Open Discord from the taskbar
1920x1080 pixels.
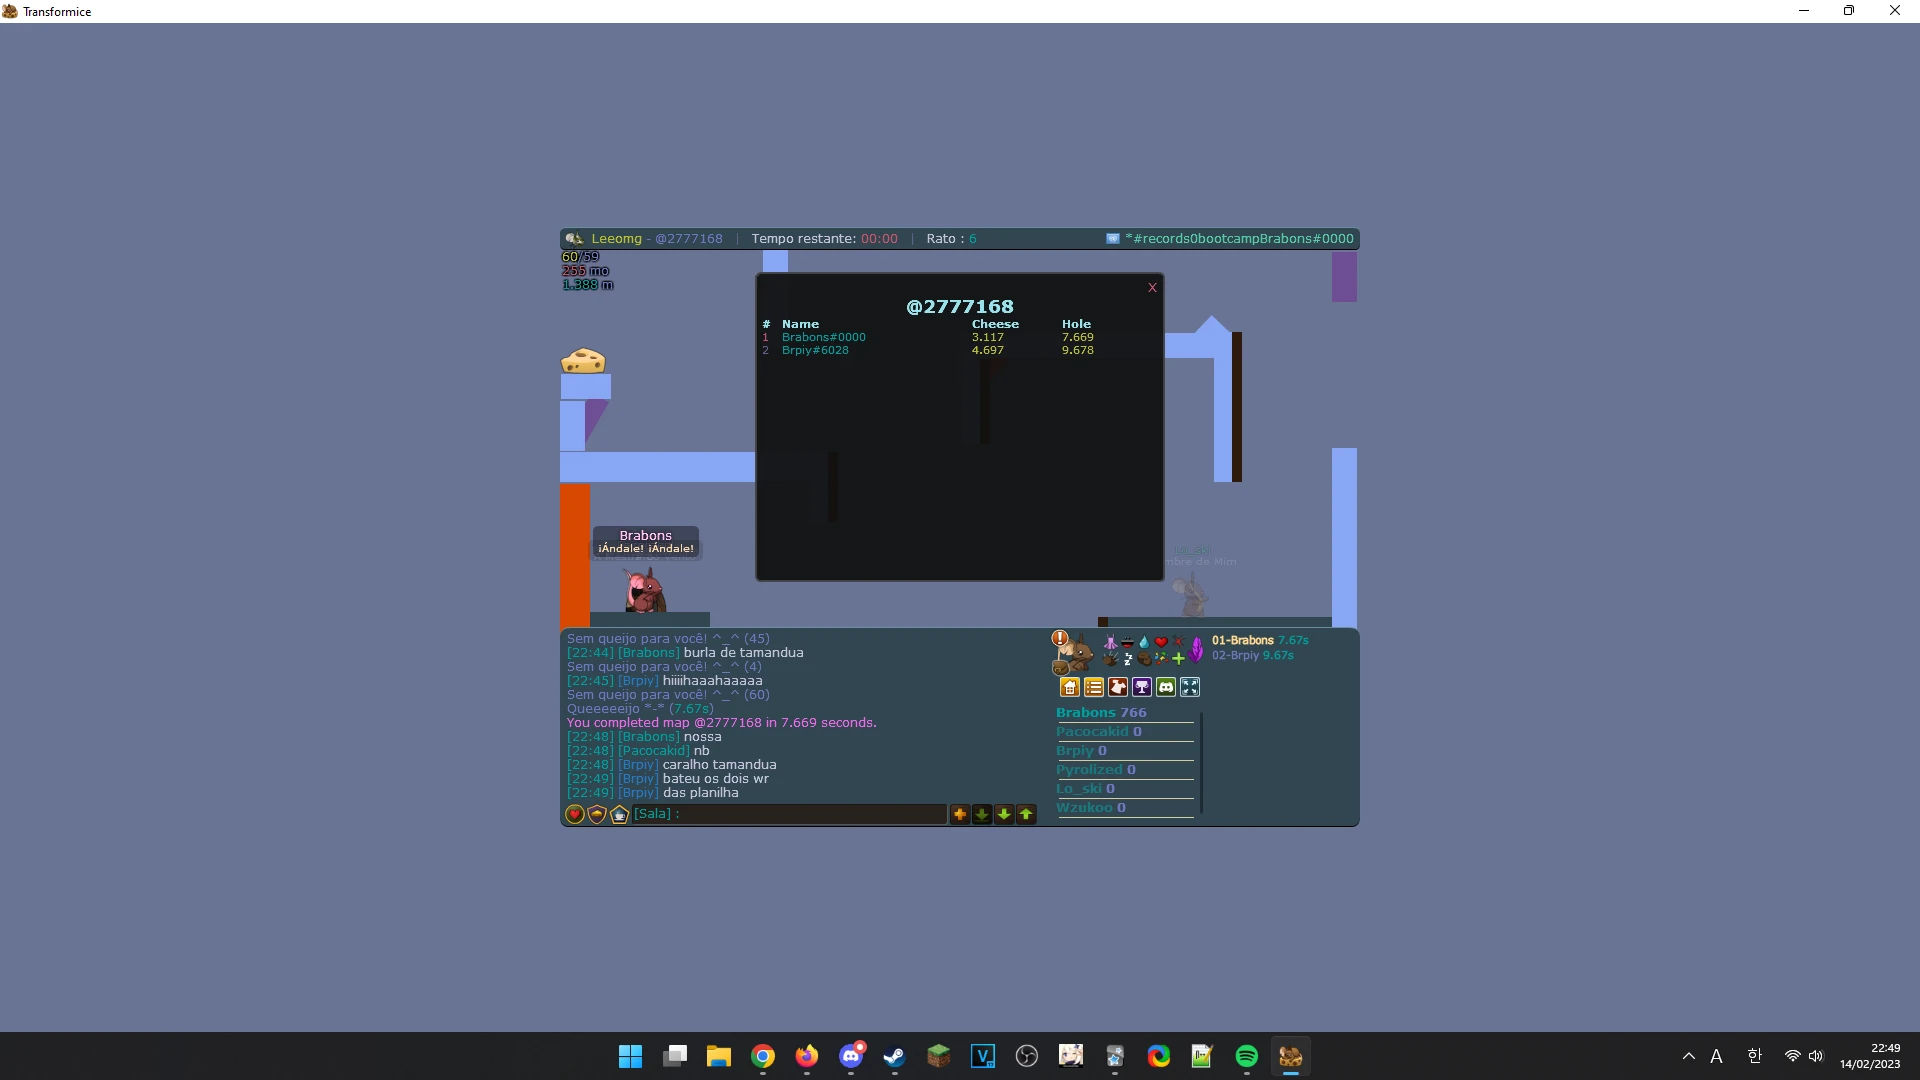(851, 1057)
